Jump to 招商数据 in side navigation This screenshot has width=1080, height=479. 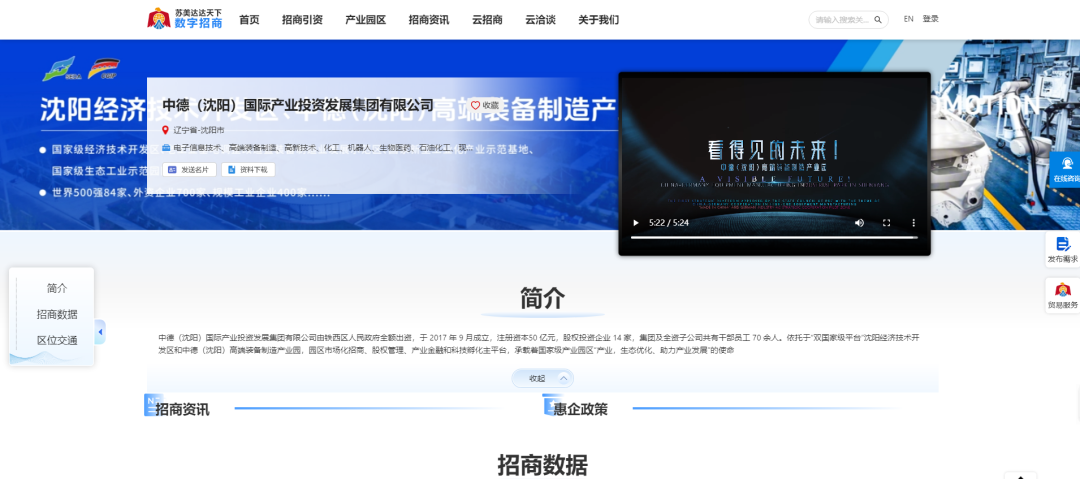(x=57, y=314)
